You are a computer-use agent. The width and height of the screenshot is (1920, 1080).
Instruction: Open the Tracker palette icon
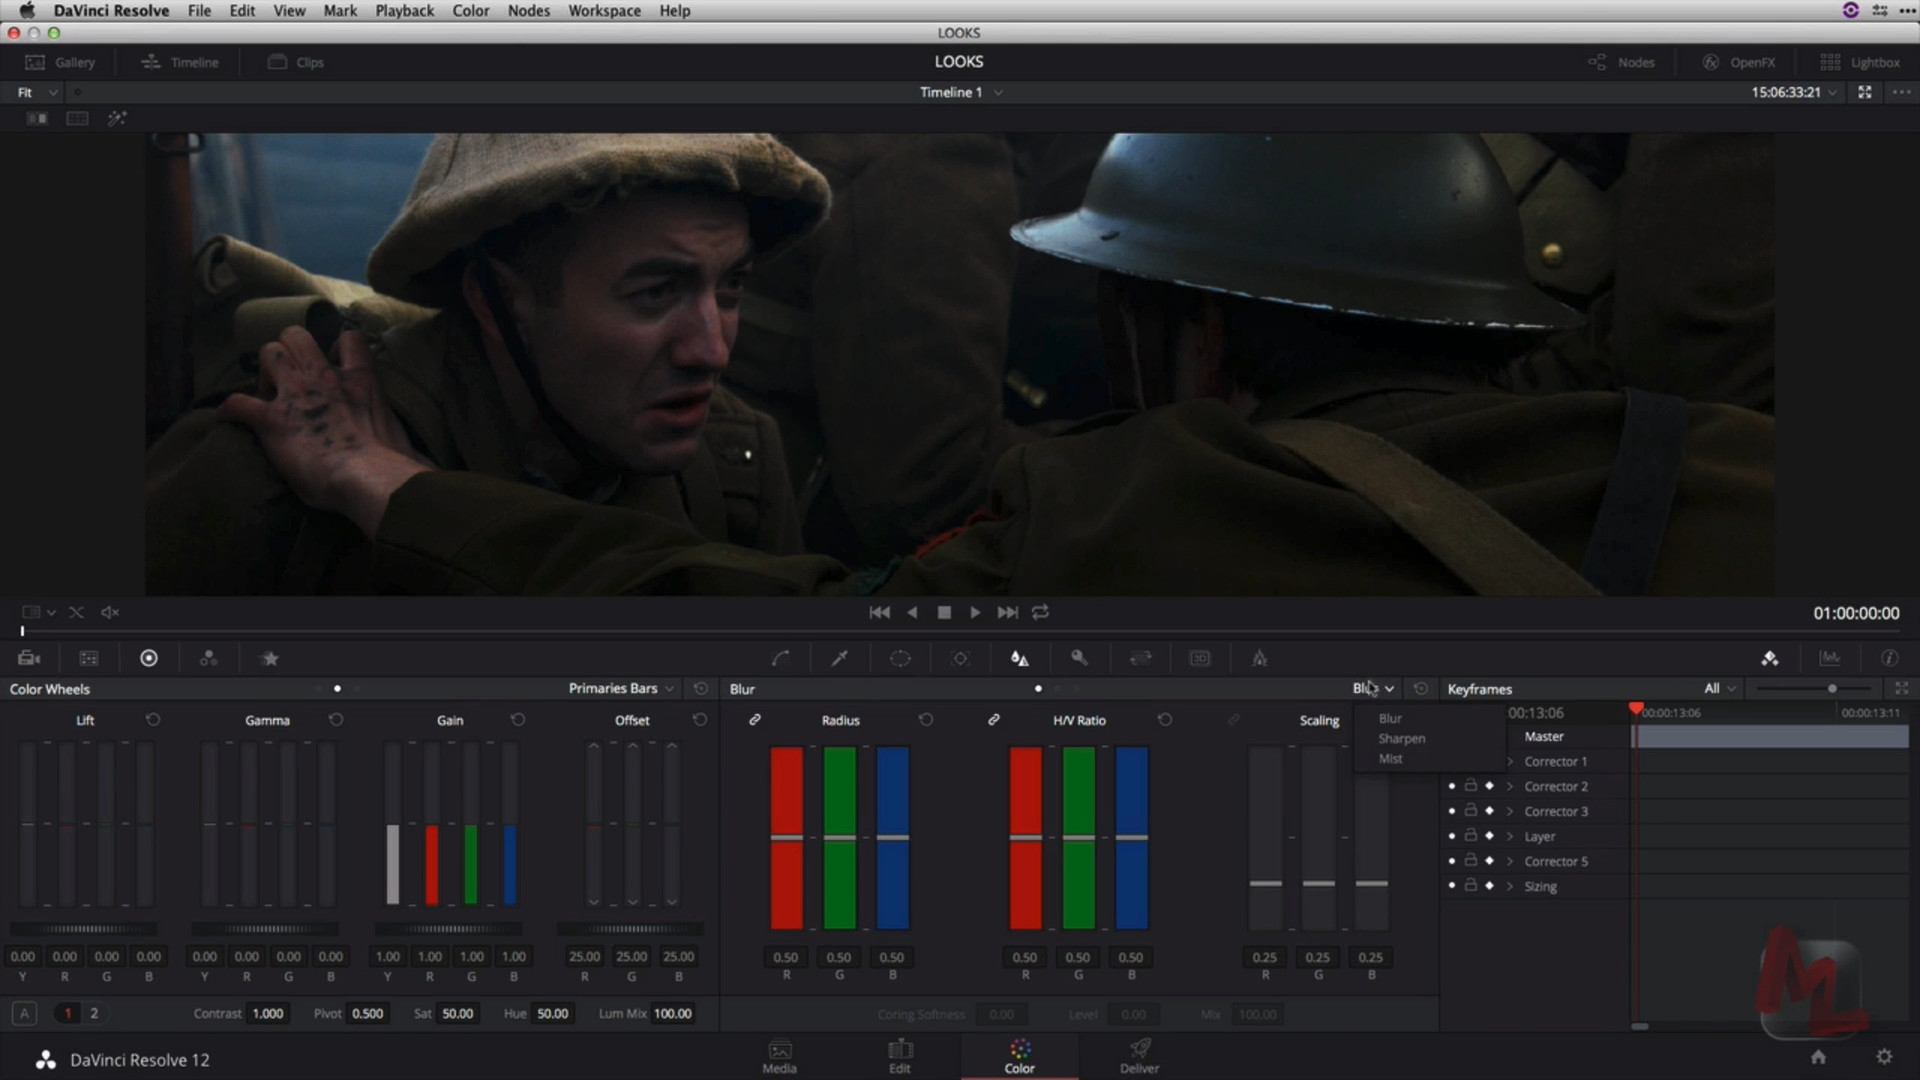click(960, 658)
